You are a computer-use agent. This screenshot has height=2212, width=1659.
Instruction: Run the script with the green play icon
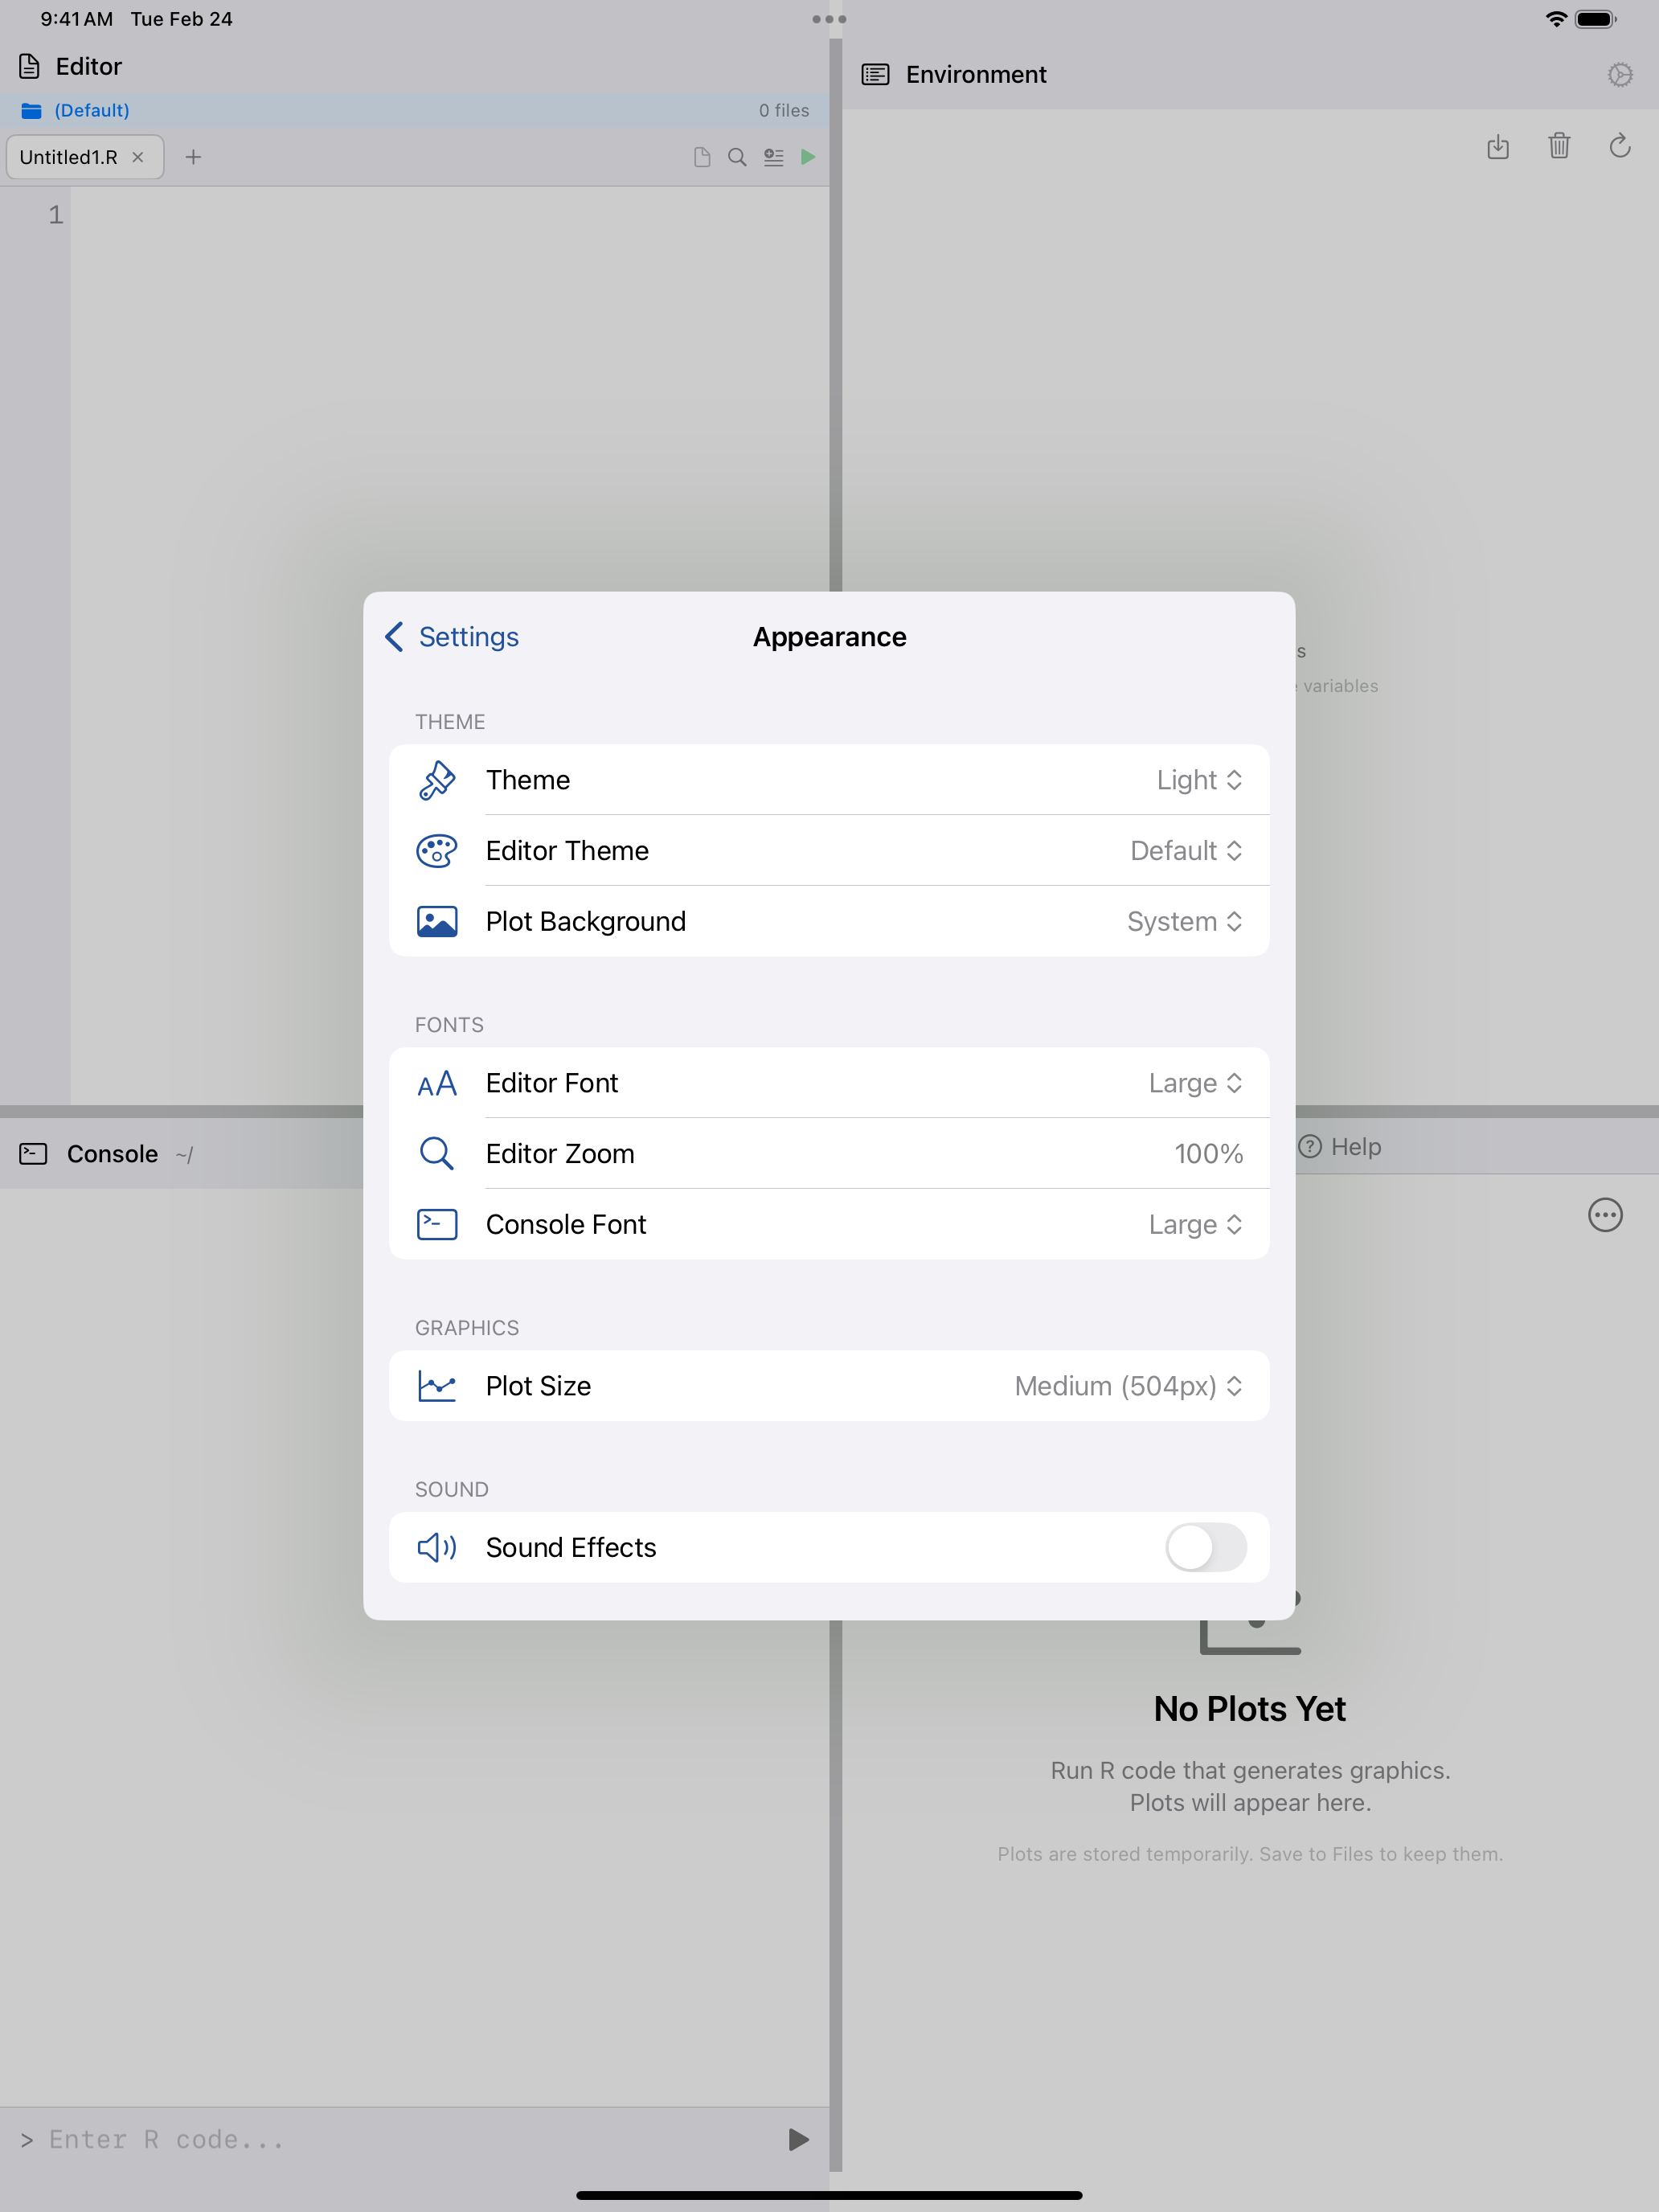pos(808,157)
